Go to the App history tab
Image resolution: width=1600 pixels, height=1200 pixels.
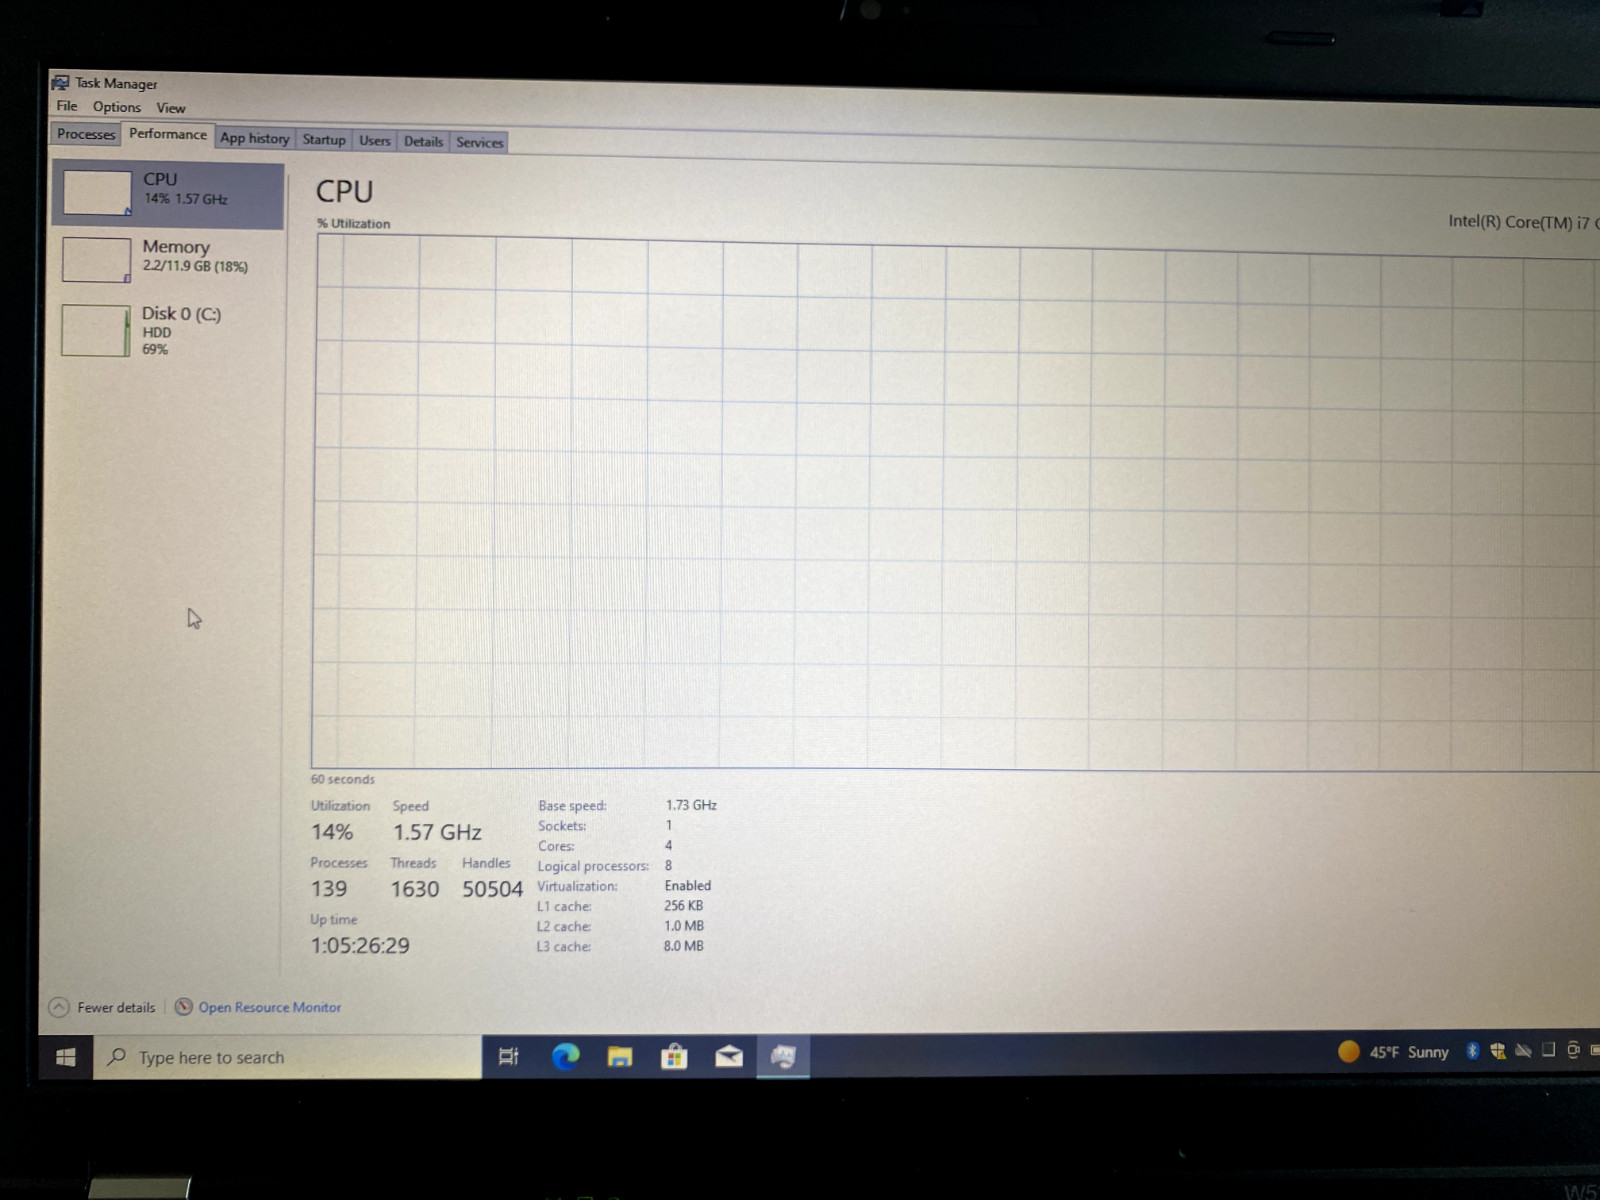[x=255, y=138]
